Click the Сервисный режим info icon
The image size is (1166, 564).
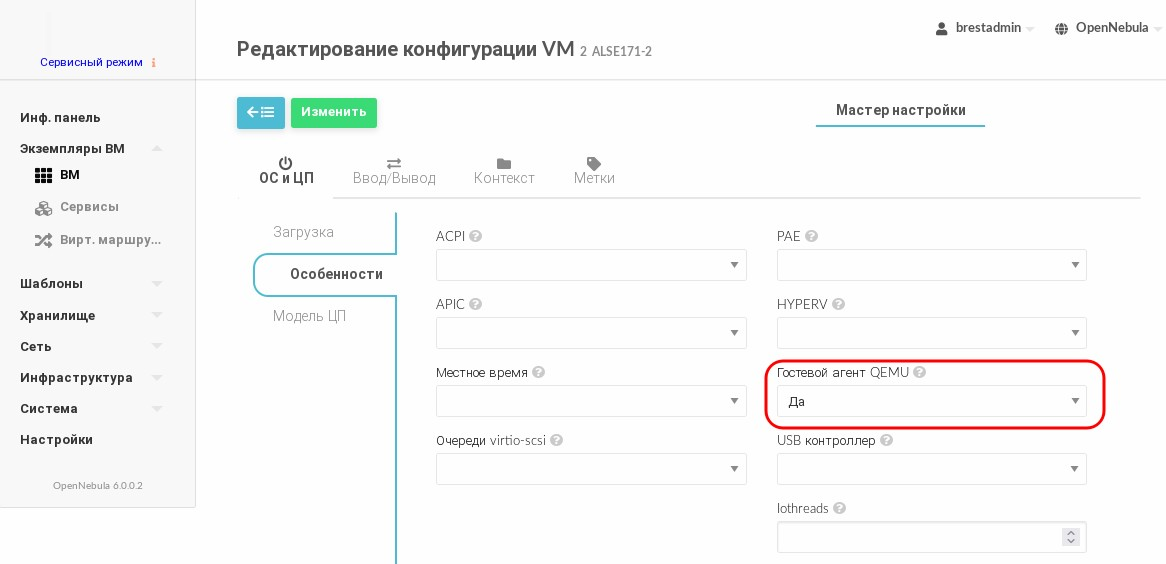153,63
